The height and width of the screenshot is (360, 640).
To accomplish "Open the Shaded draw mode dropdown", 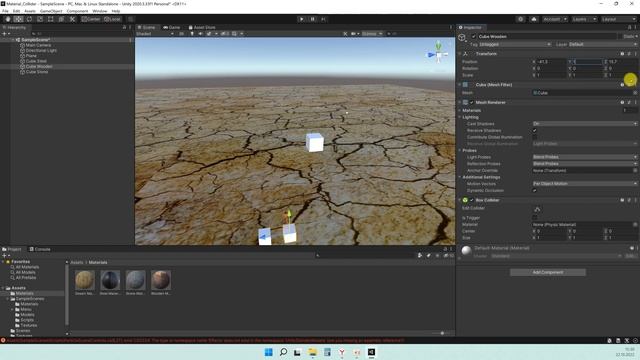I will point(155,34).
